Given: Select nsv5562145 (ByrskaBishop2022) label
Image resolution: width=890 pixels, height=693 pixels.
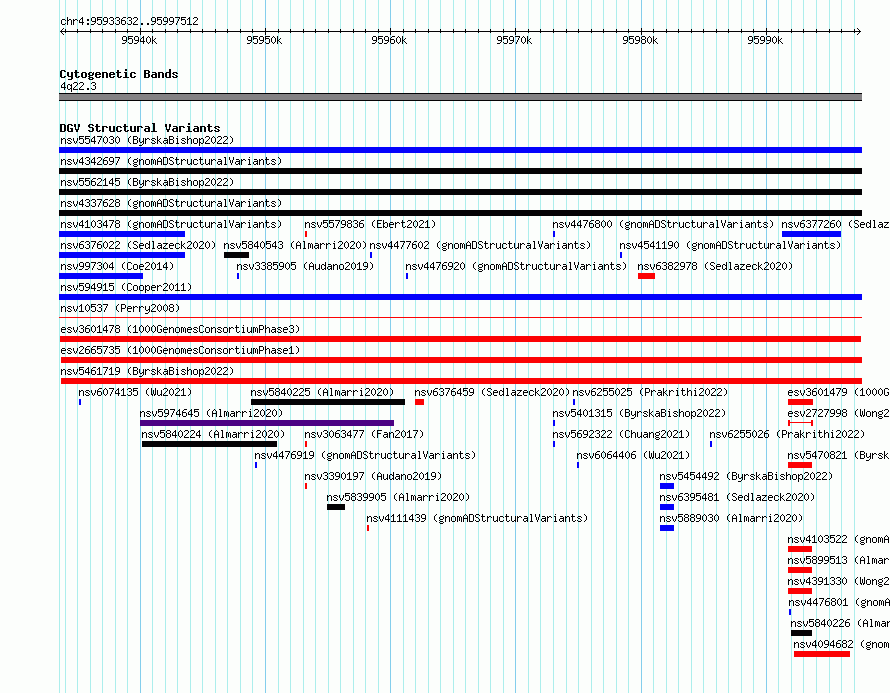Looking at the screenshot, I should [147, 182].
